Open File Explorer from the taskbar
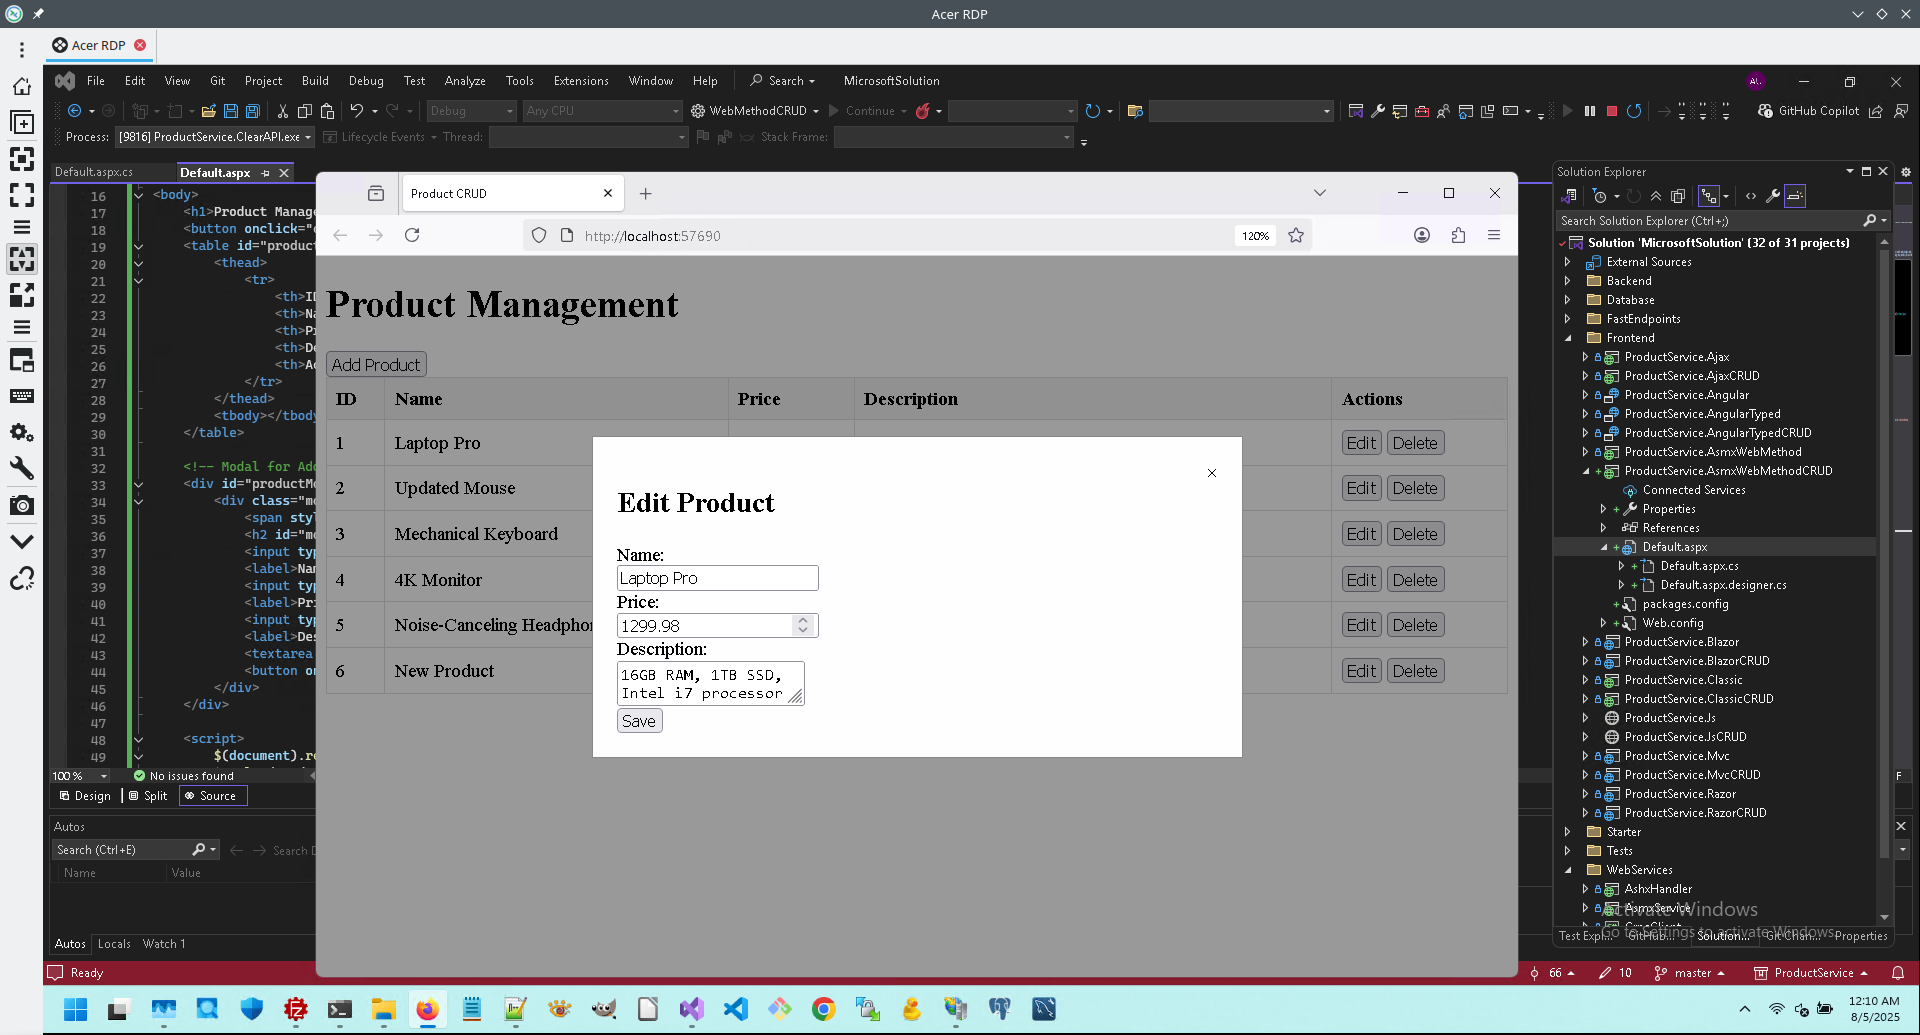The width and height of the screenshot is (1920, 1035). pyautogui.click(x=383, y=1009)
